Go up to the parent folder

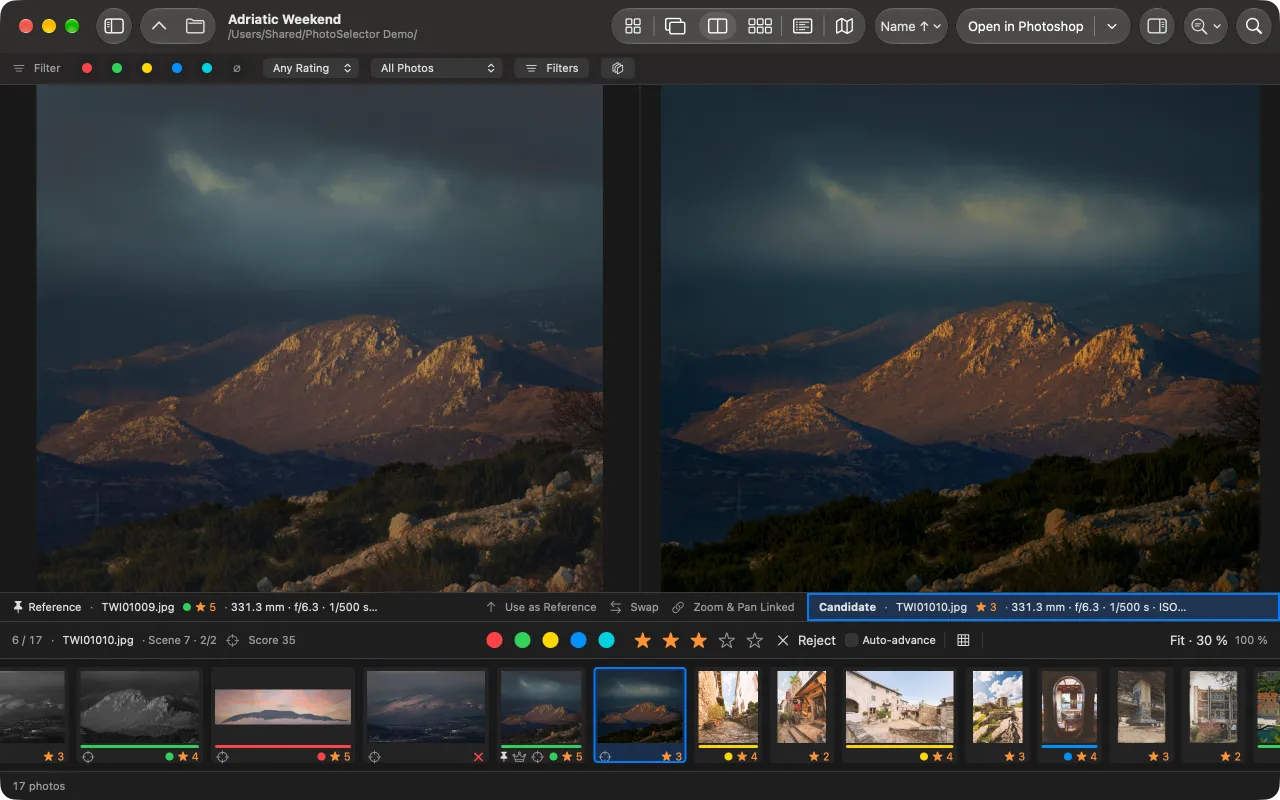[x=159, y=26]
